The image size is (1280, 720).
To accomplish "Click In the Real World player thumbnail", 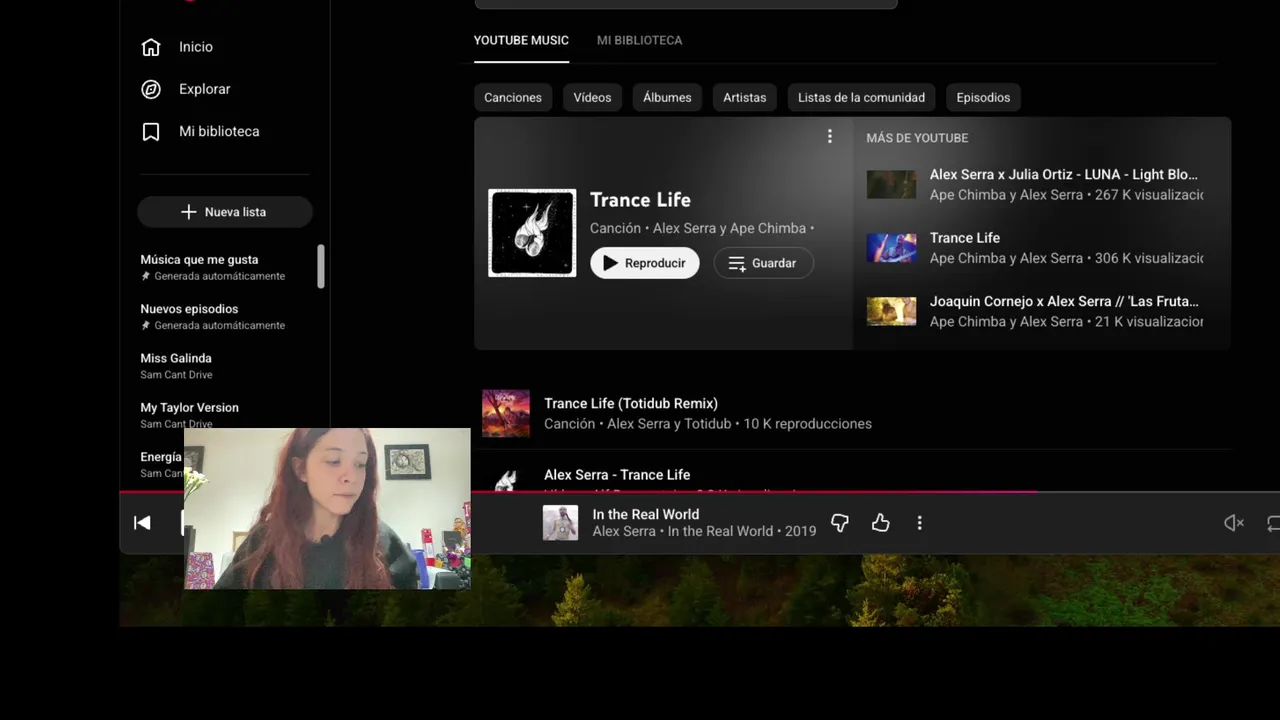I will (x=560, y=523).
